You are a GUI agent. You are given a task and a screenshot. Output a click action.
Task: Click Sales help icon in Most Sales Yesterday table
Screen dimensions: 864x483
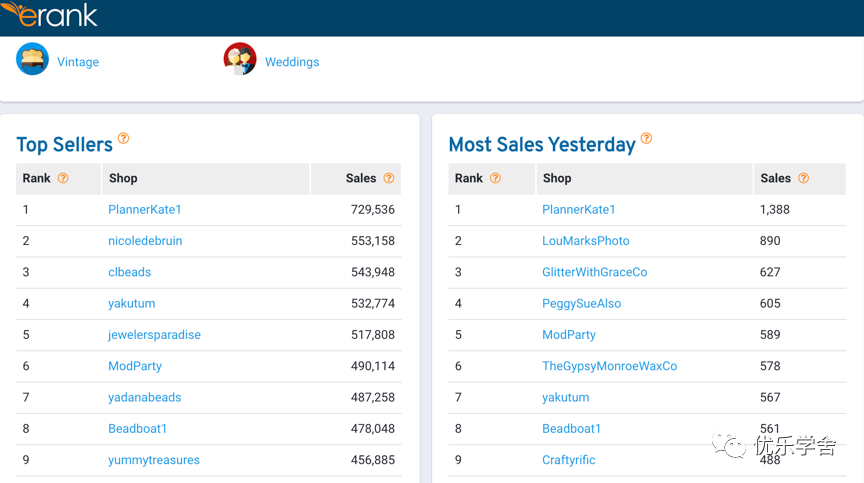point(803,178)
